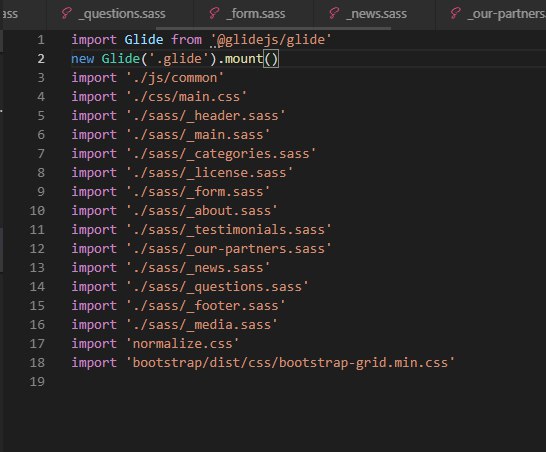Click the Sass icon on _our-partners tab
Screen dimensions: 546x452
455,13
